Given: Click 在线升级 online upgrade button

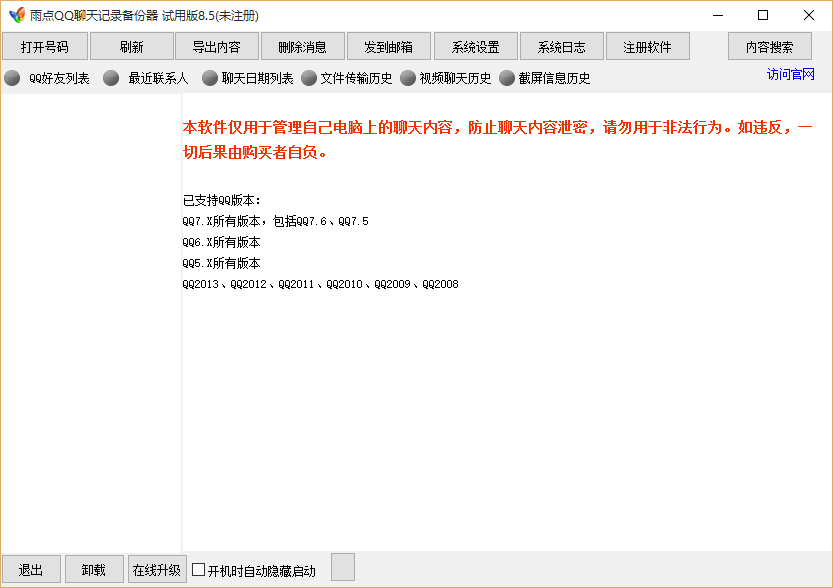Looking at the screenshot, I should (x=156, y=570).
